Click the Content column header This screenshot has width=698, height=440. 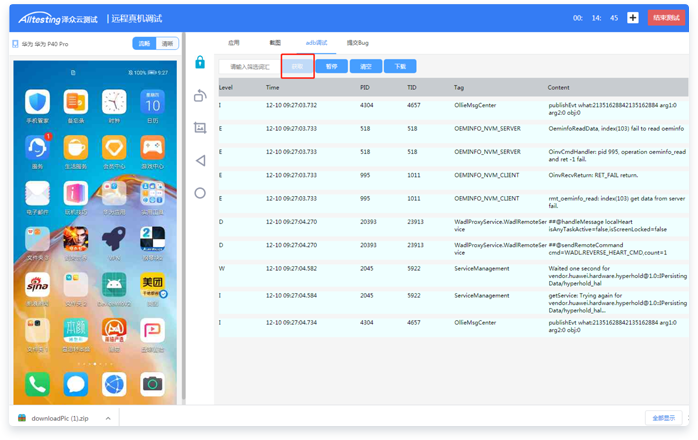pyautogui.click(x=558, y=87)
